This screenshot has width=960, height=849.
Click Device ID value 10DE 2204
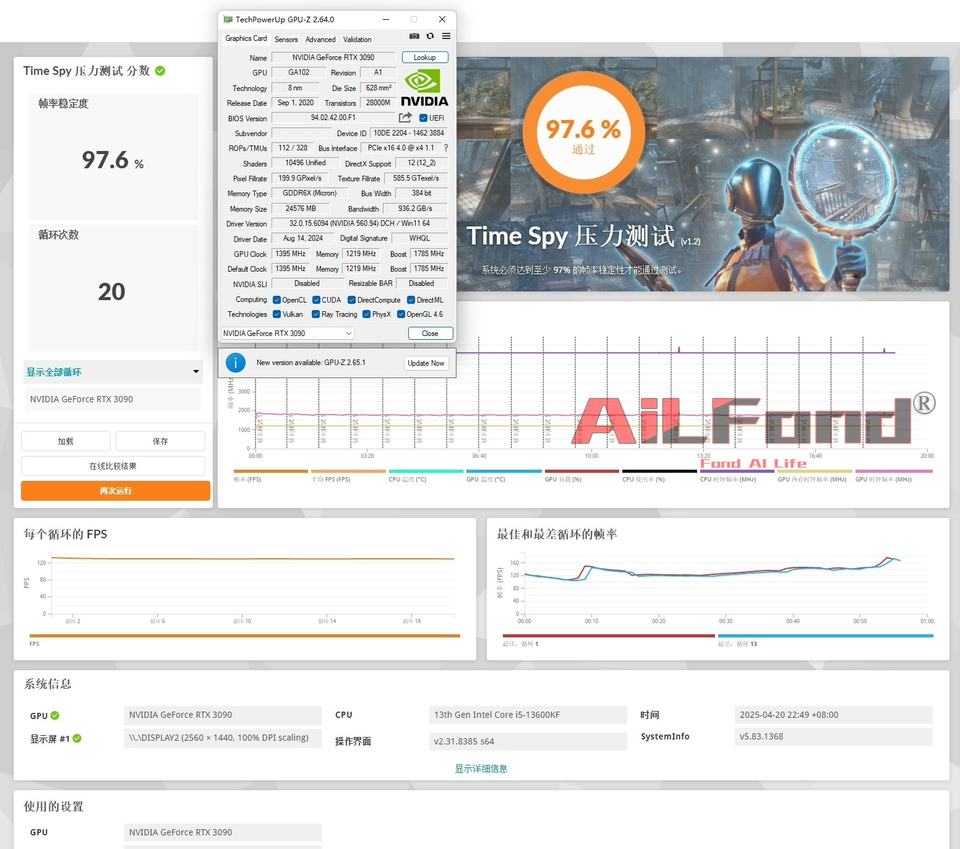(408, 133)
